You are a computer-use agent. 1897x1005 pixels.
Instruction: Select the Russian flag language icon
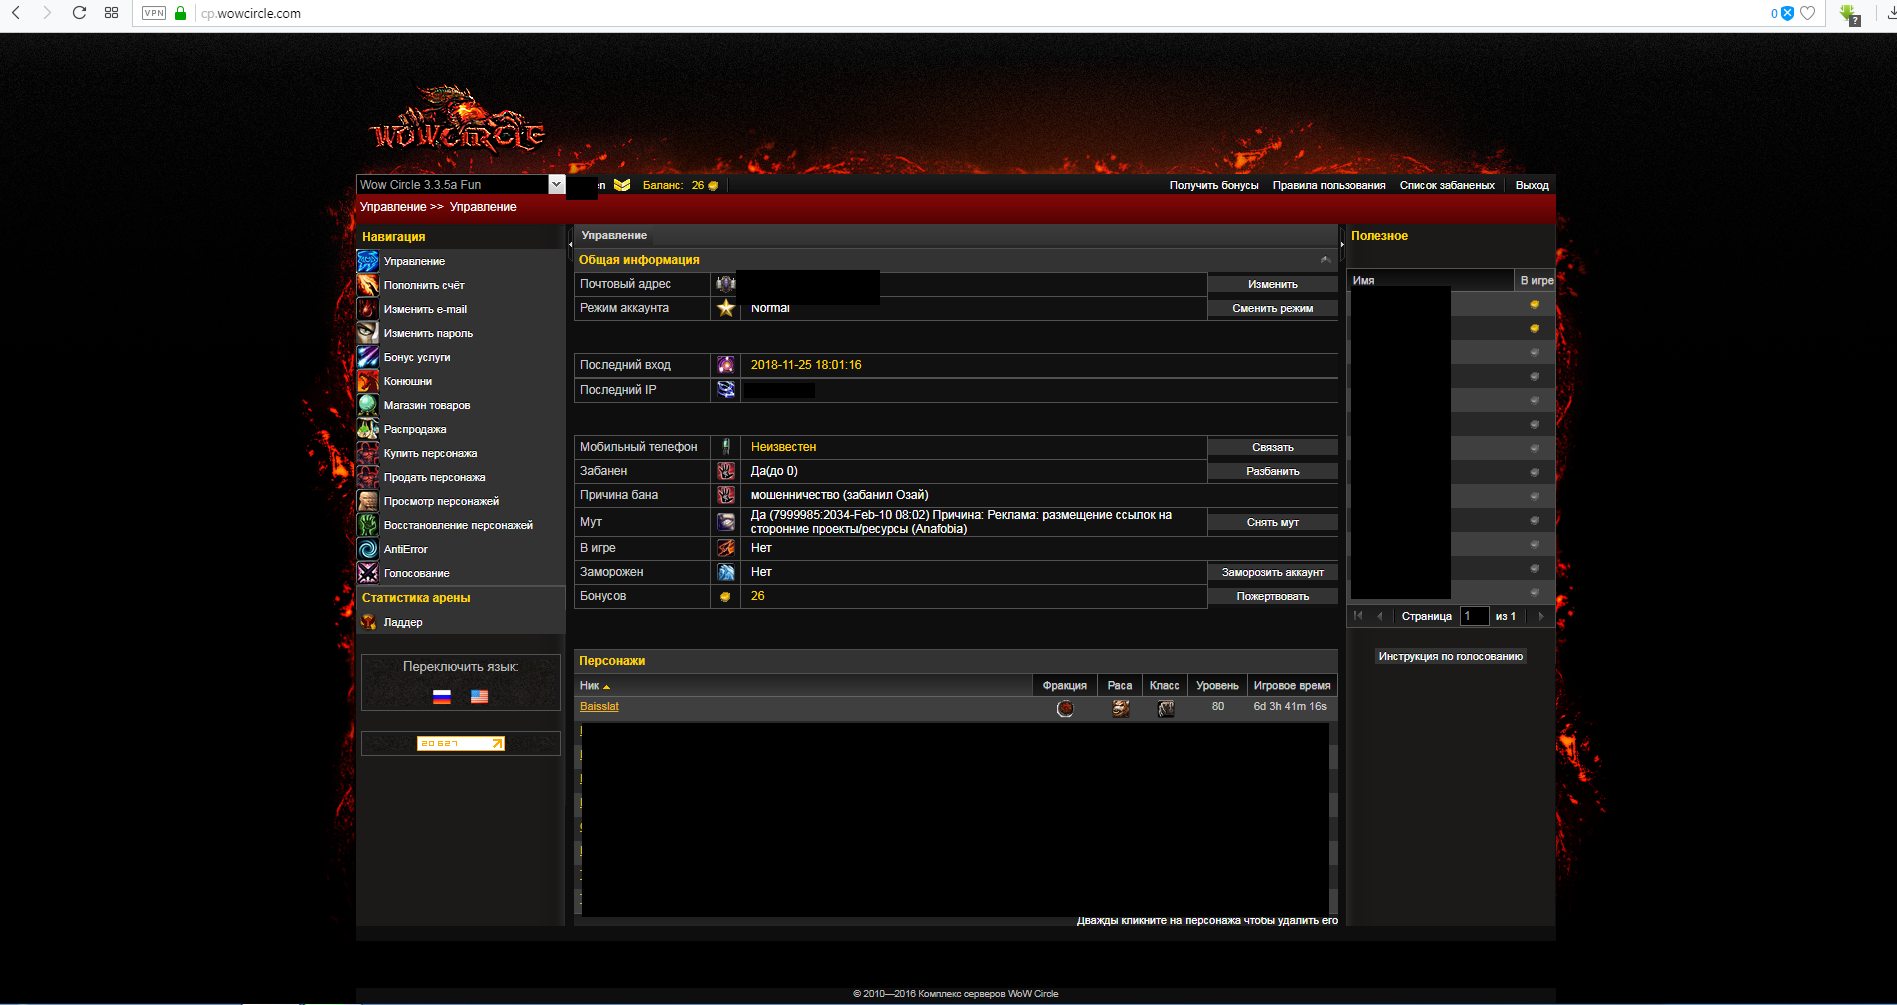click(442, 697)
